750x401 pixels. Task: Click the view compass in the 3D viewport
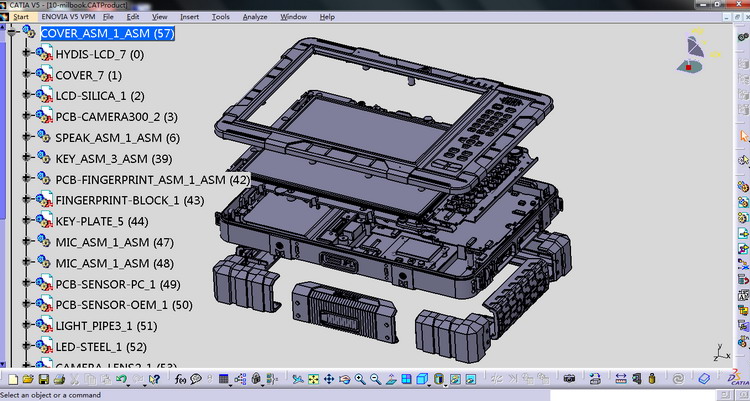[696, 52]
